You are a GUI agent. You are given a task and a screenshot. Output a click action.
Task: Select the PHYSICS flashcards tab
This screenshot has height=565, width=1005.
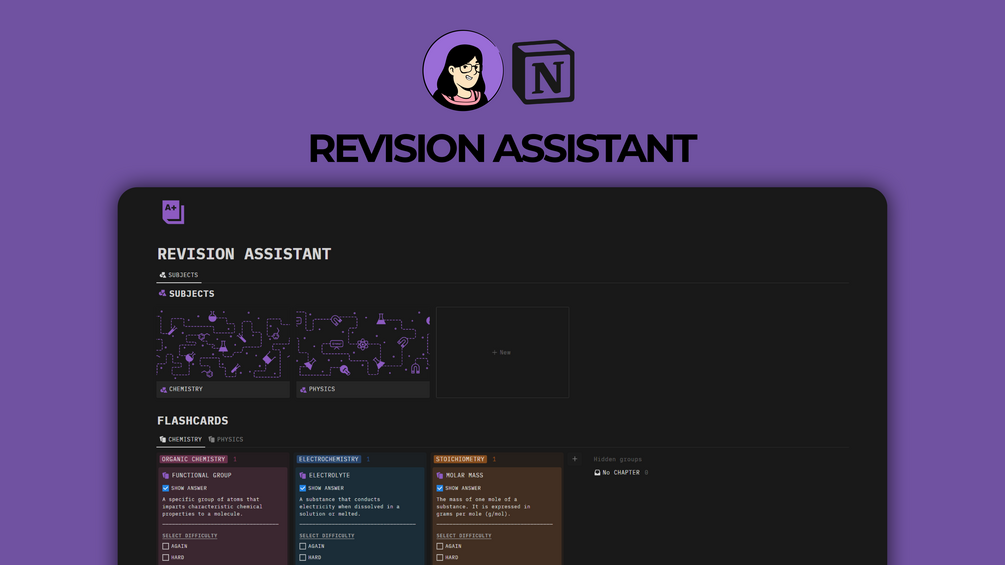point(226,439)
